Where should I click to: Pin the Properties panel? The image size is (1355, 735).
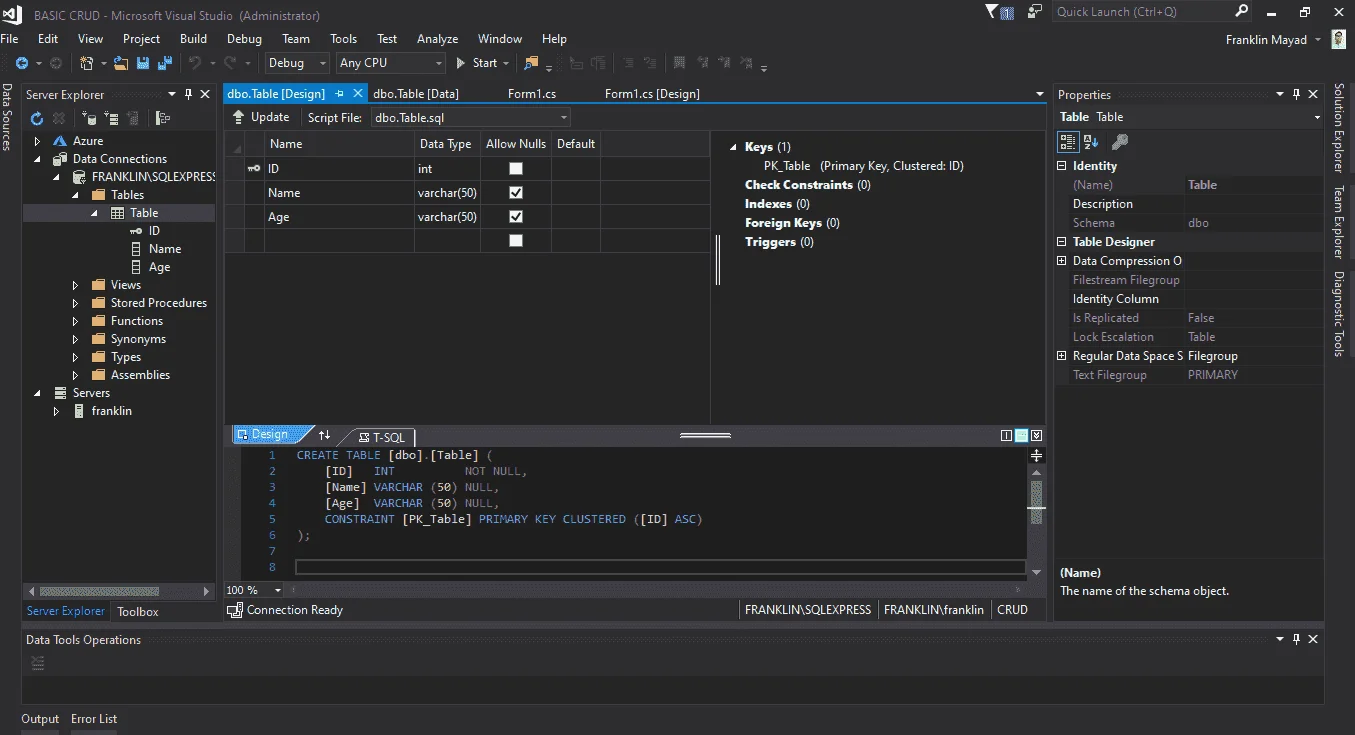coord(1297,94)
